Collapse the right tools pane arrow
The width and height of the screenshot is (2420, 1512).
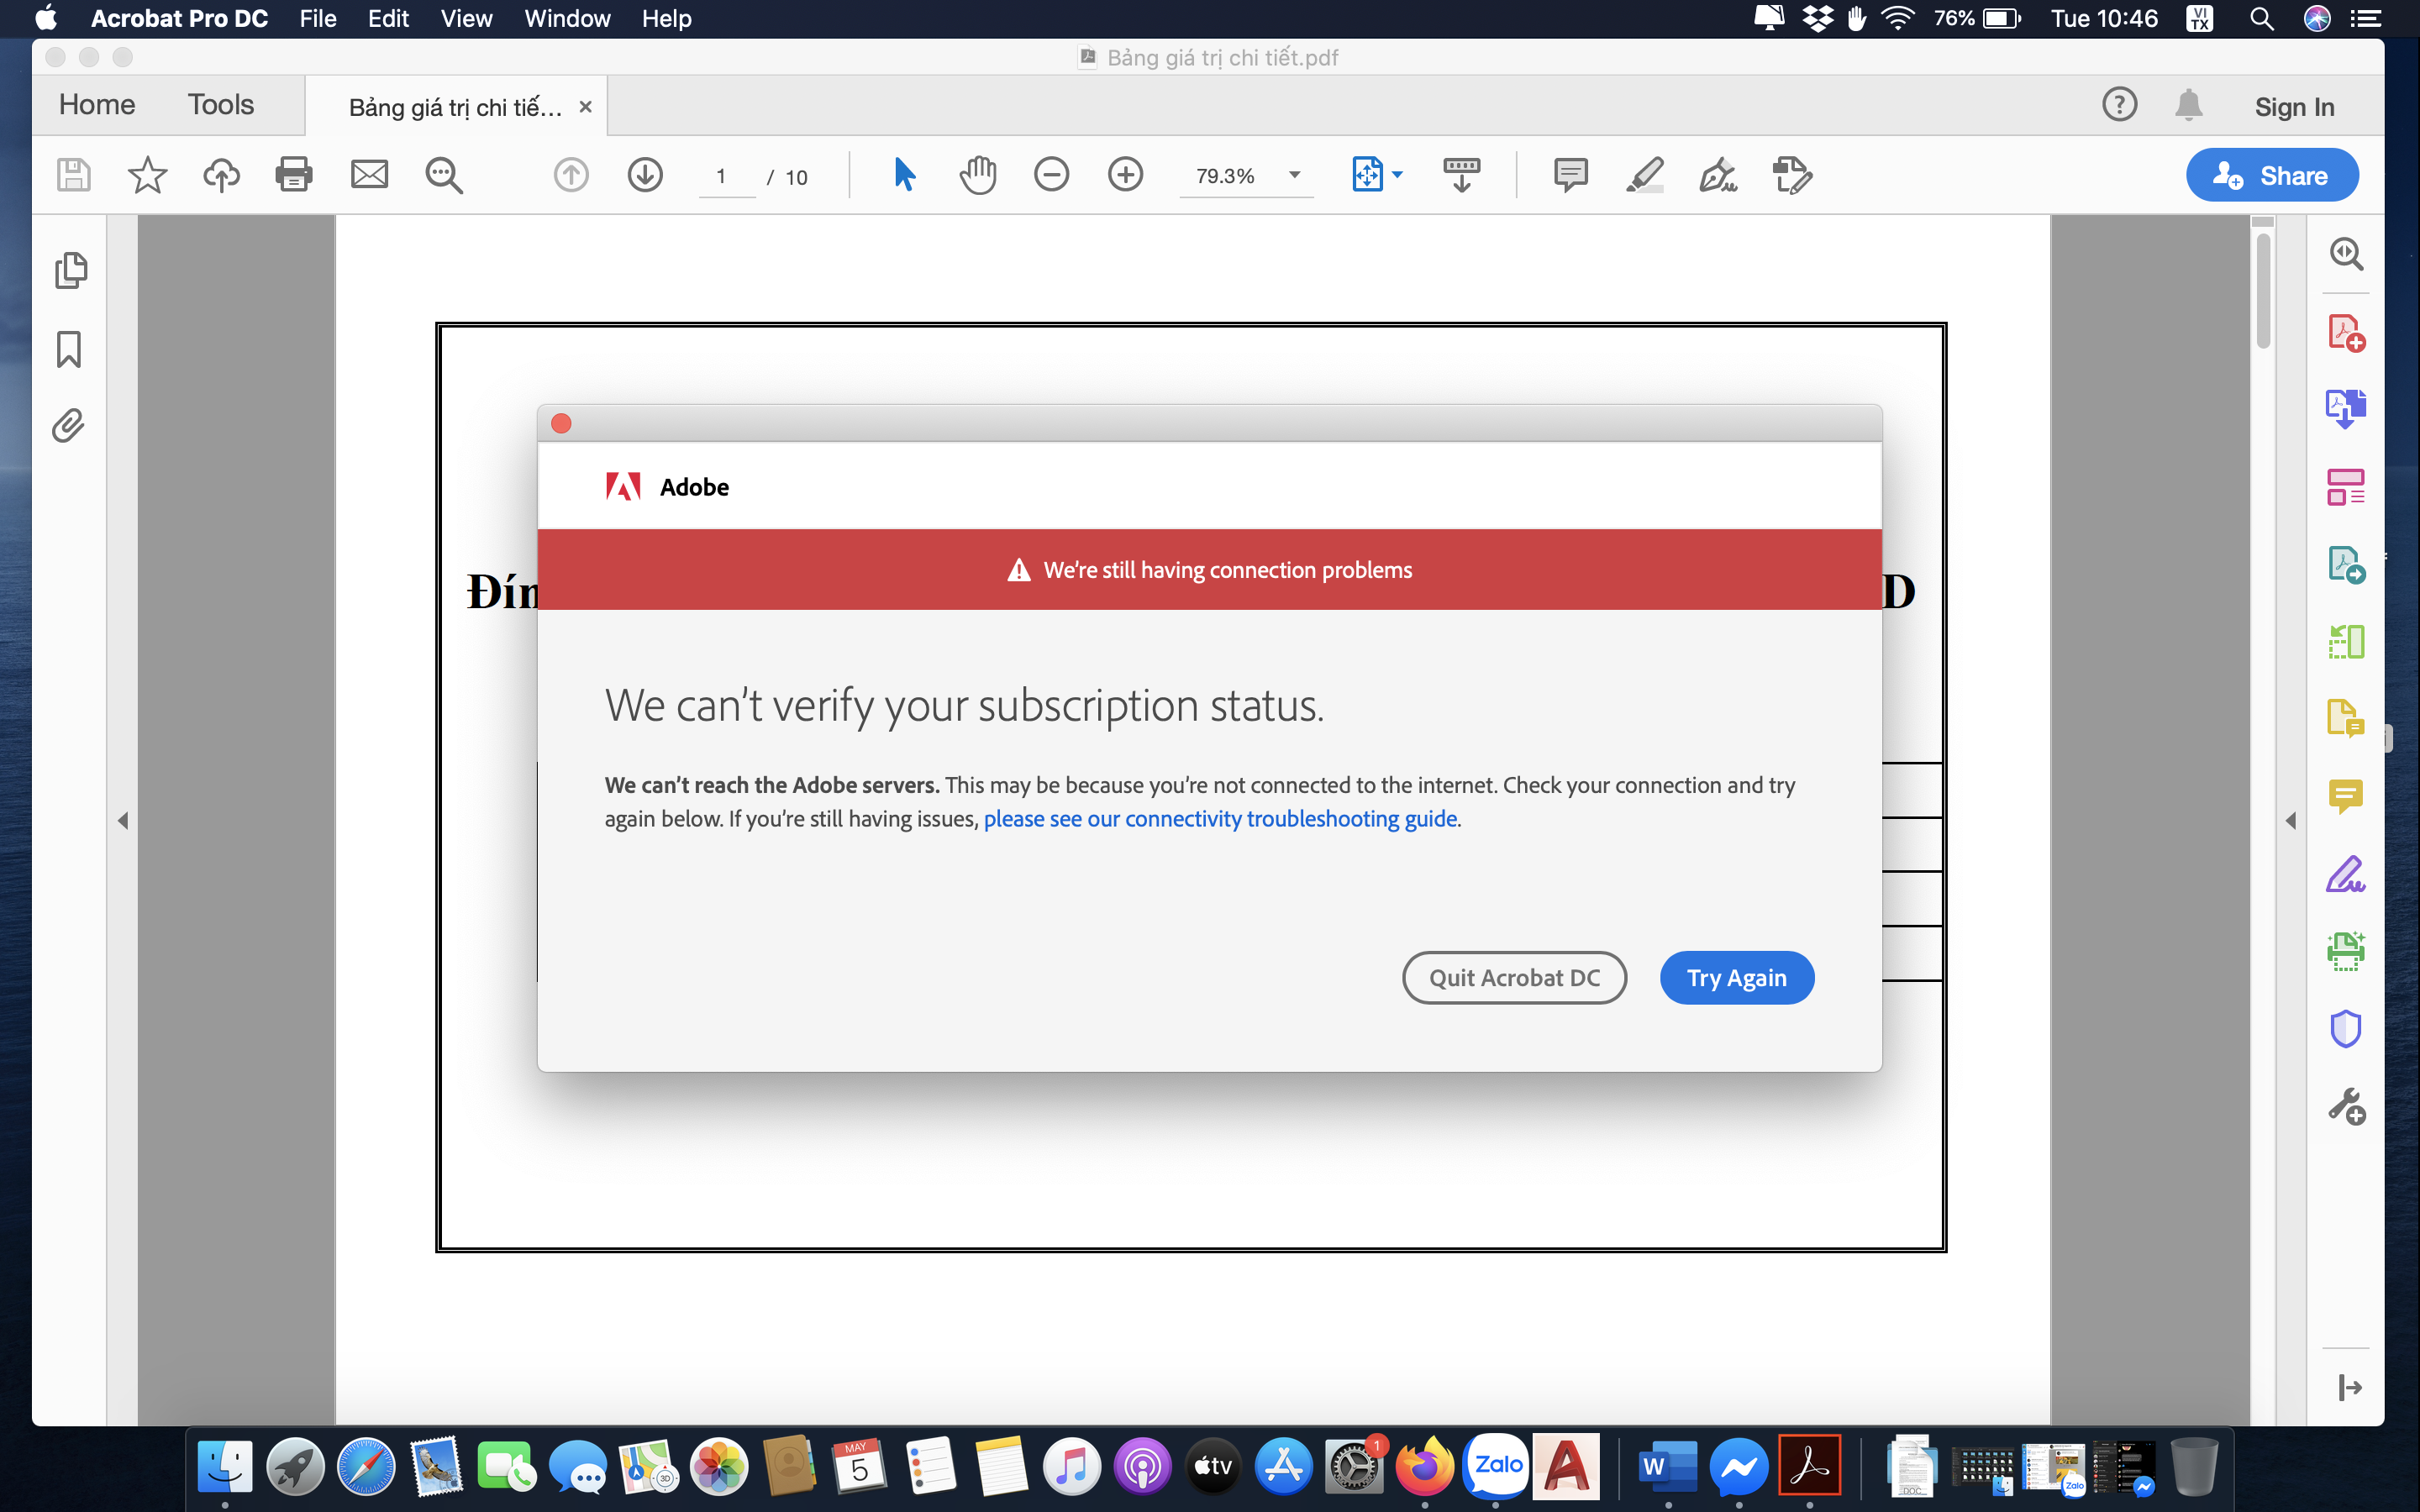tap(2290, 820)
